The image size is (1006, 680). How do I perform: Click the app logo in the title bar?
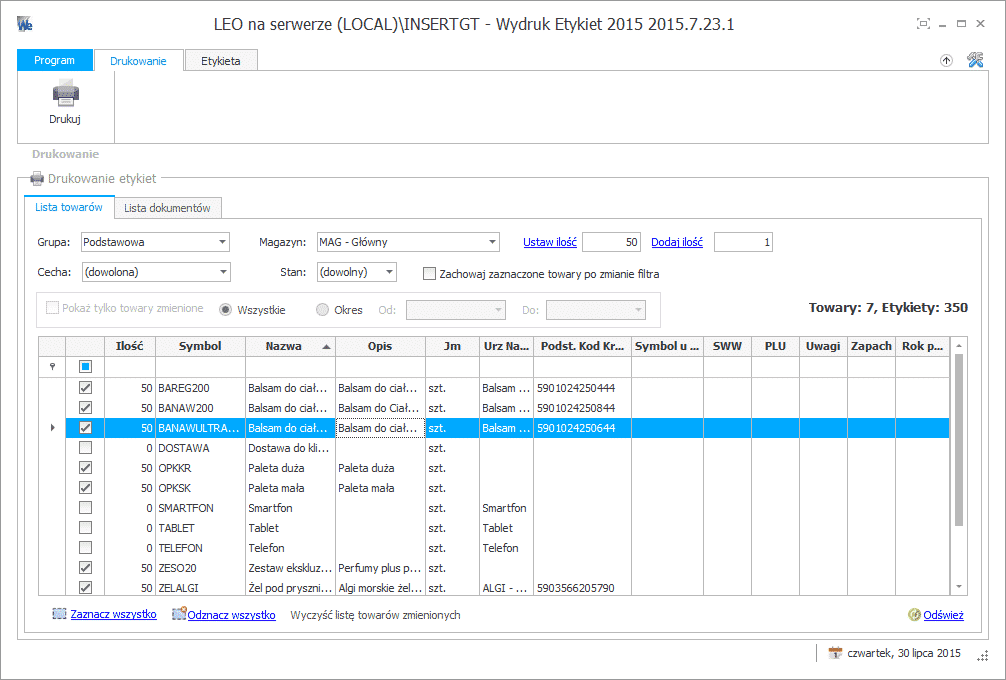[25, 24]
